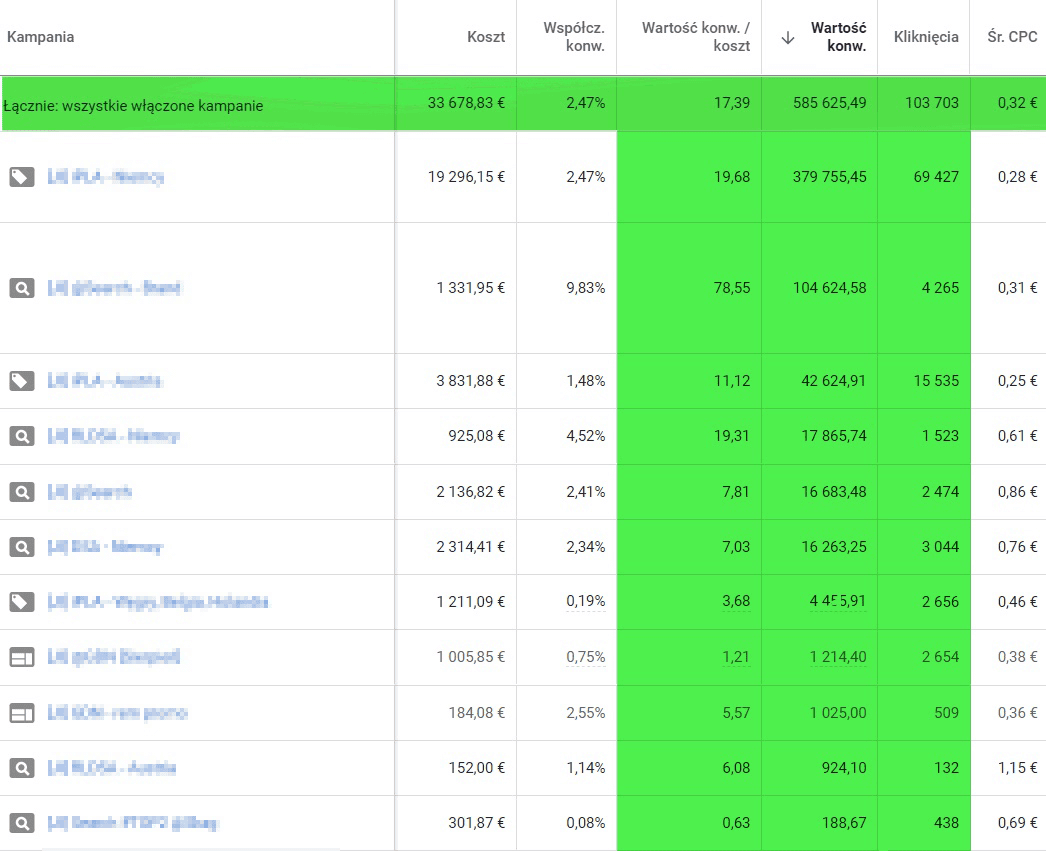This screenshot has width=1046, height=851.
Task: Click the total cost value 33 678,83 €
Action: point(466,103)
